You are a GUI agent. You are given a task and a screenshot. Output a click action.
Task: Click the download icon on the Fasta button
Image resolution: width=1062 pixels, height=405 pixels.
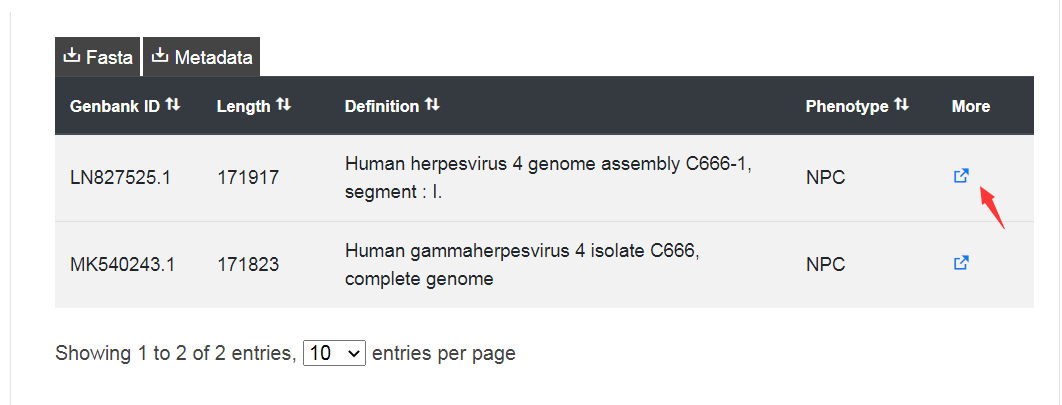click(x=71, y=56)
